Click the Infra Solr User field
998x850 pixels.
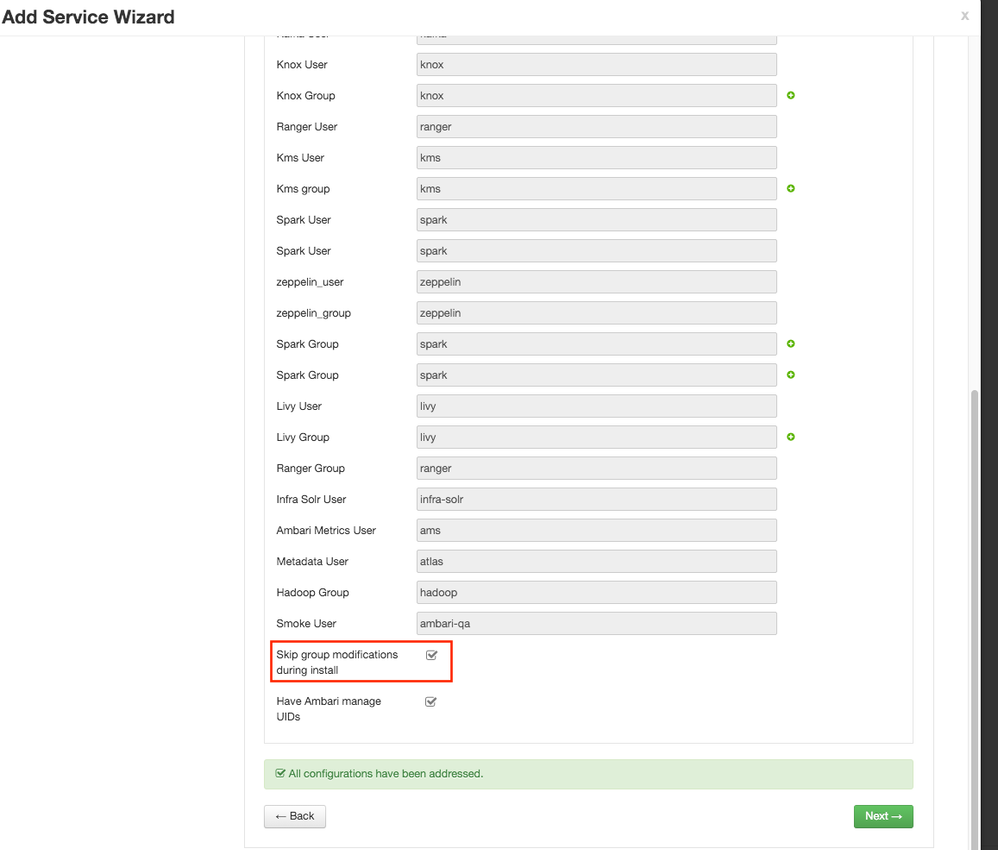(596, 499)
